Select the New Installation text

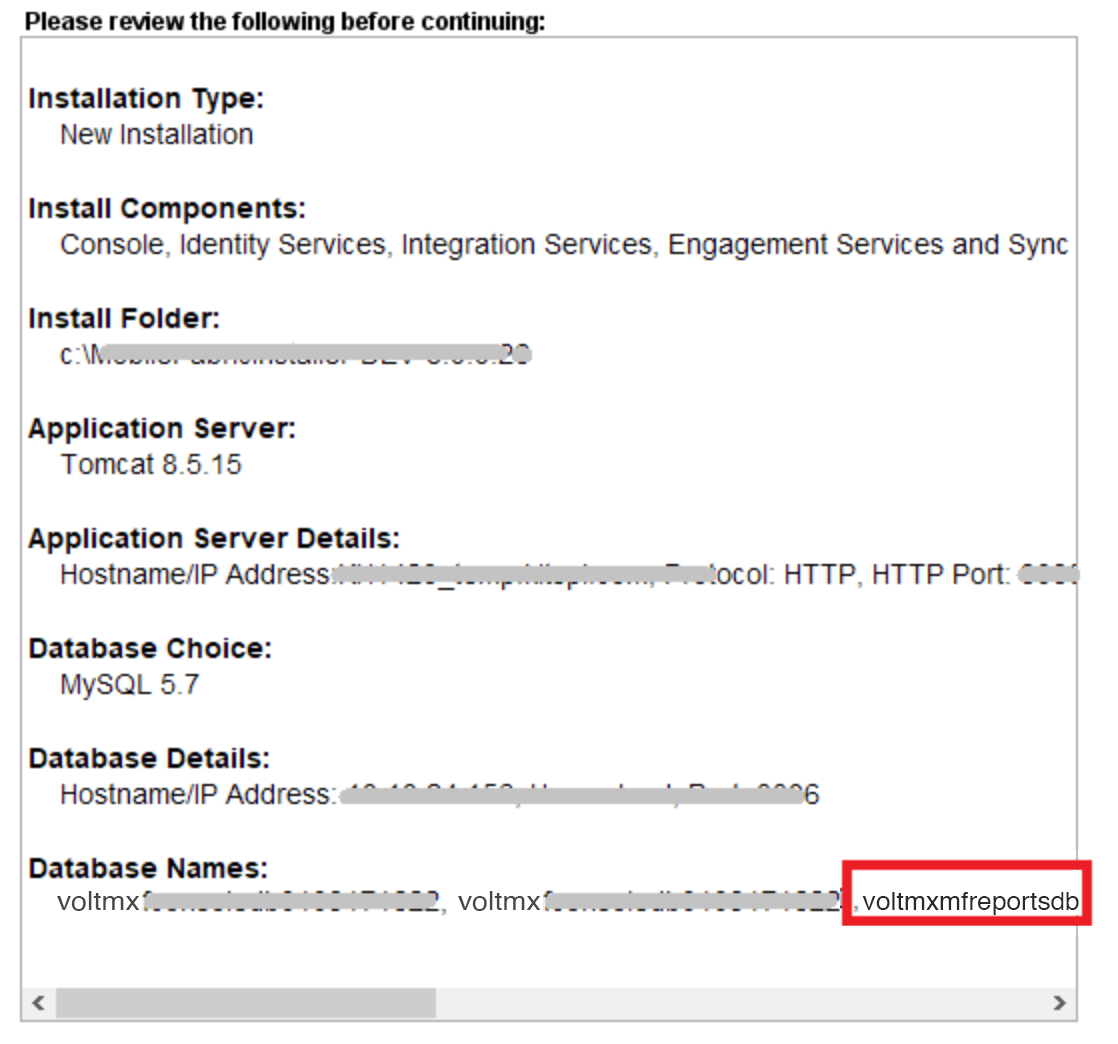[x=156, y=134]
